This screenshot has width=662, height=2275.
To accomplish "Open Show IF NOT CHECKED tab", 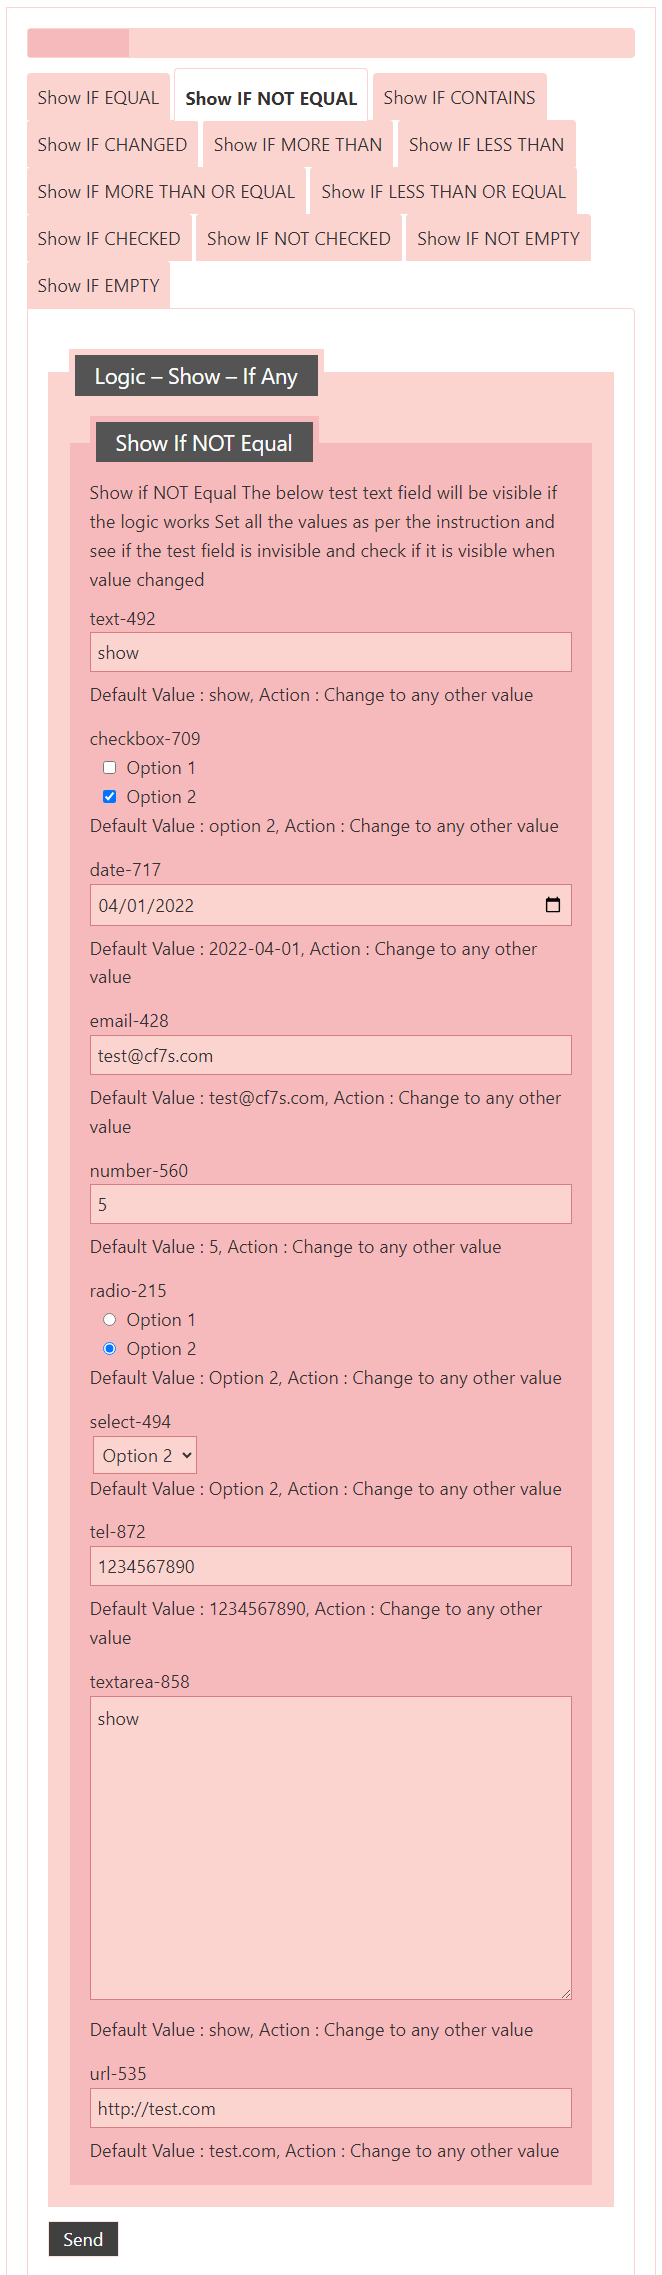I will click(x=299, y=239).
